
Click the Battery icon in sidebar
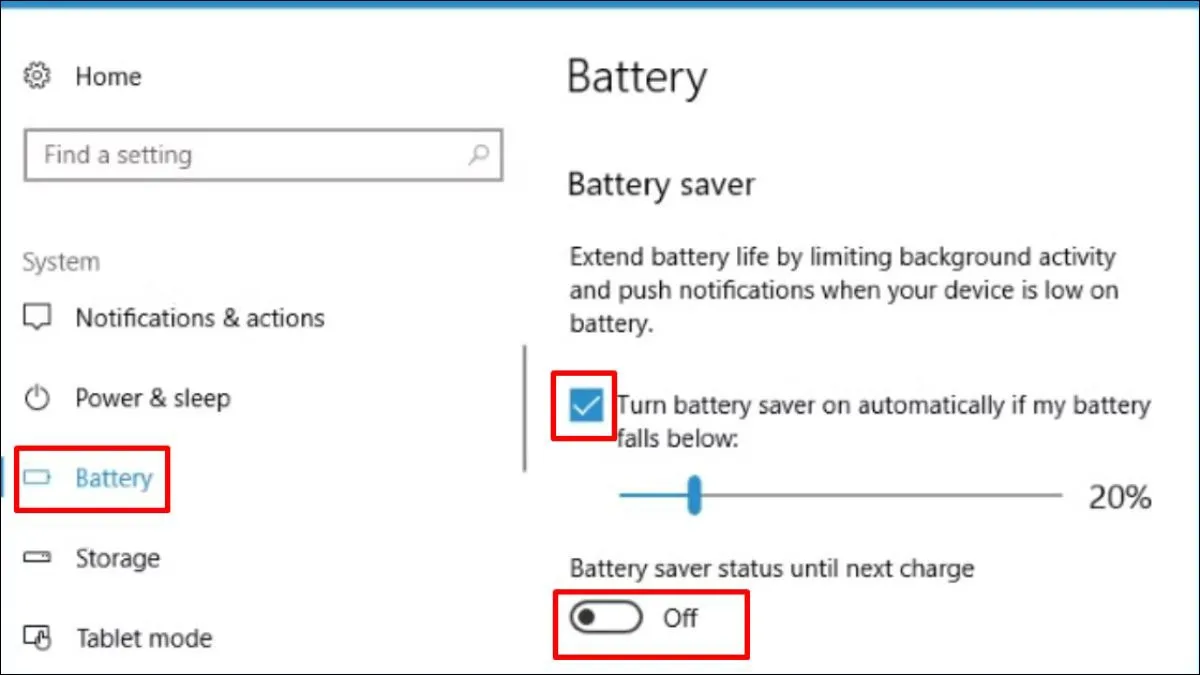37,478
